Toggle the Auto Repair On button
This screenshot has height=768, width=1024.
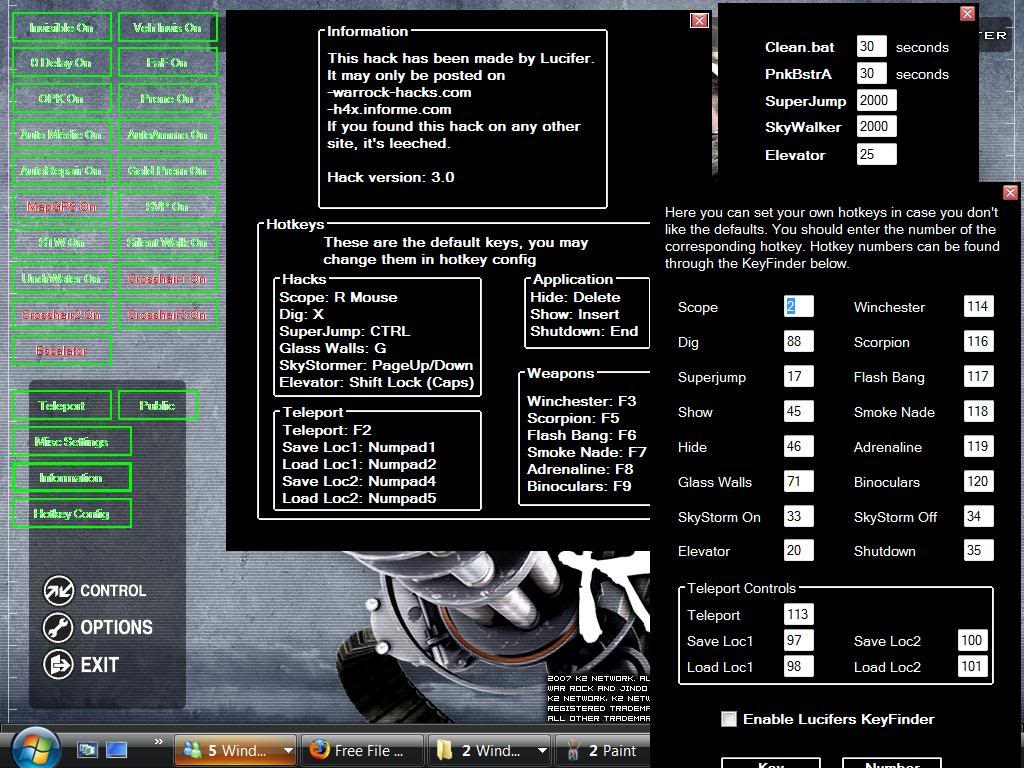pyautogui.click(x=61, y=170)
